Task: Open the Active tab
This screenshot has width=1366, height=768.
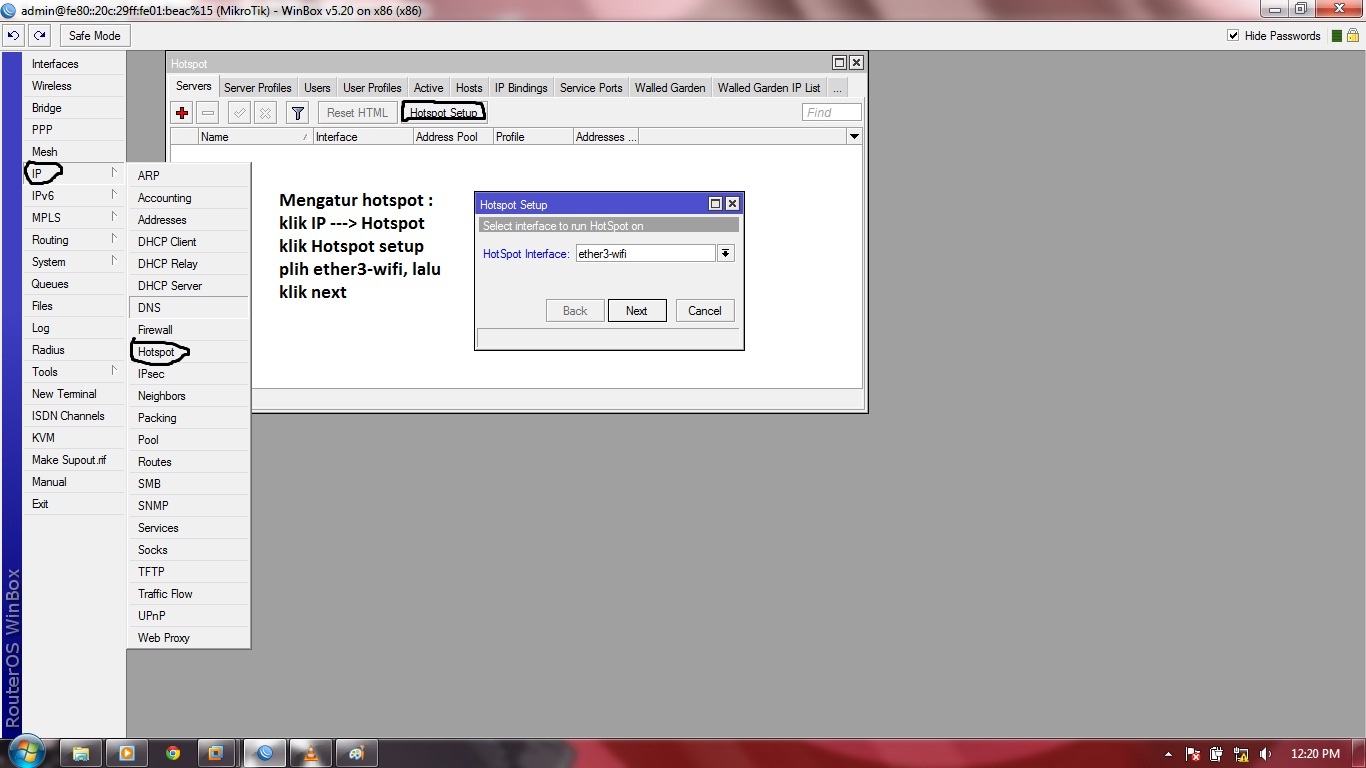Action: click(x=428, y=88)
